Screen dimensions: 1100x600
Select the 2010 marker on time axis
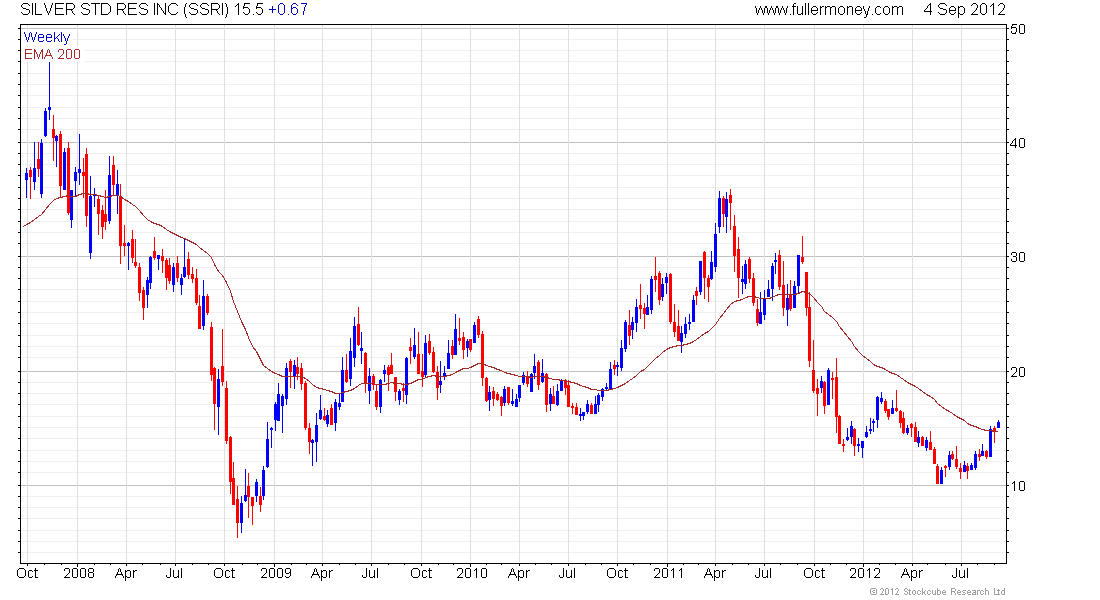click(x=471, y=573)
